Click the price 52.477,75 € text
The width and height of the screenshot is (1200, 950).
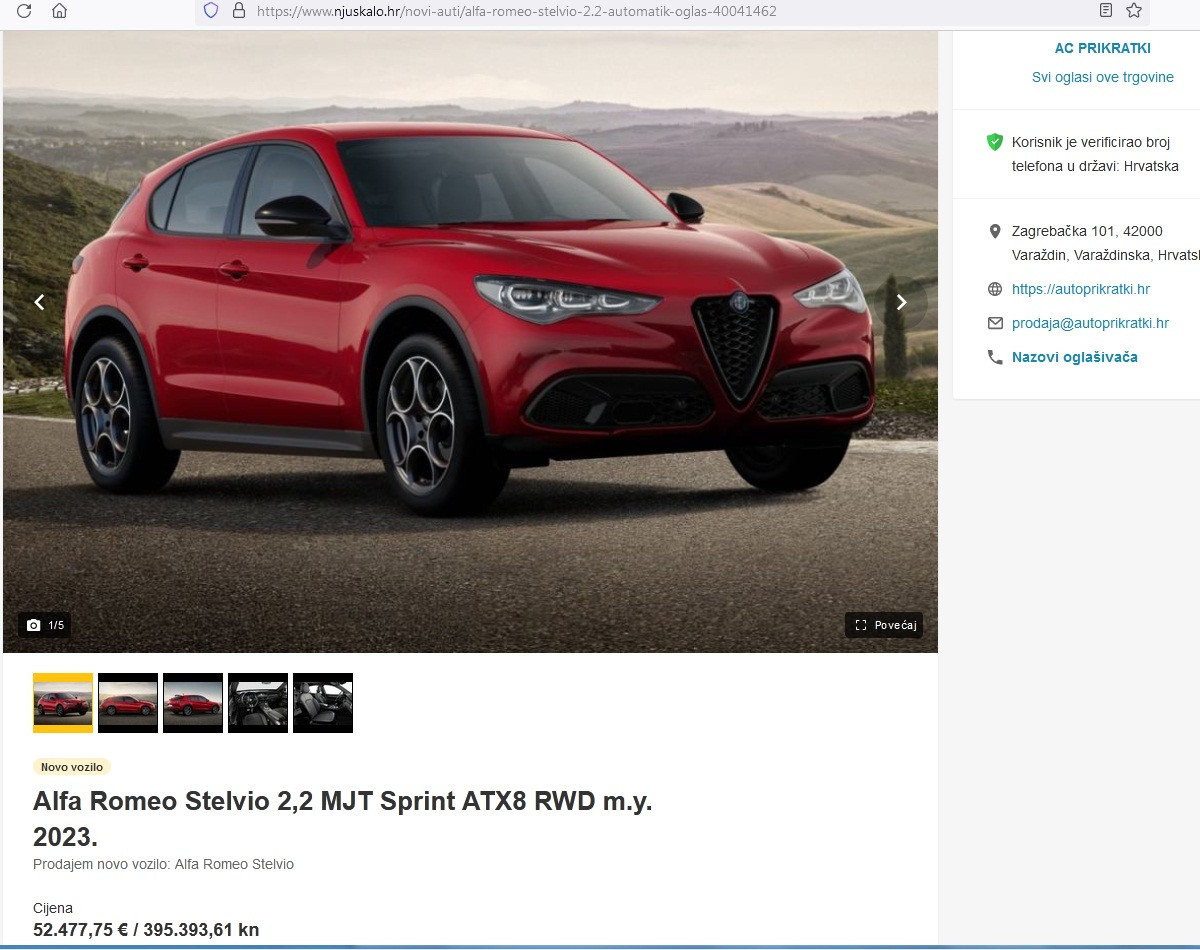click(x=81, y=930)
